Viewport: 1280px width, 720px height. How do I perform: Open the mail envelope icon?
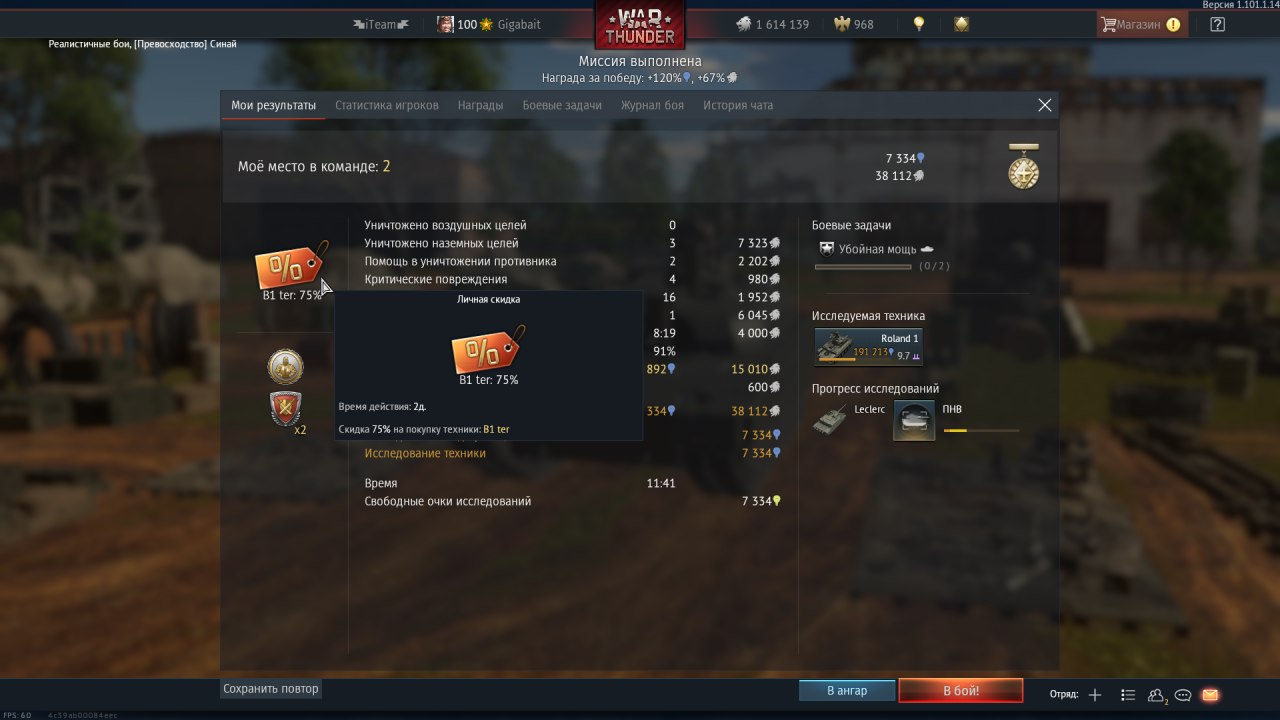(x=1210, y=695)
